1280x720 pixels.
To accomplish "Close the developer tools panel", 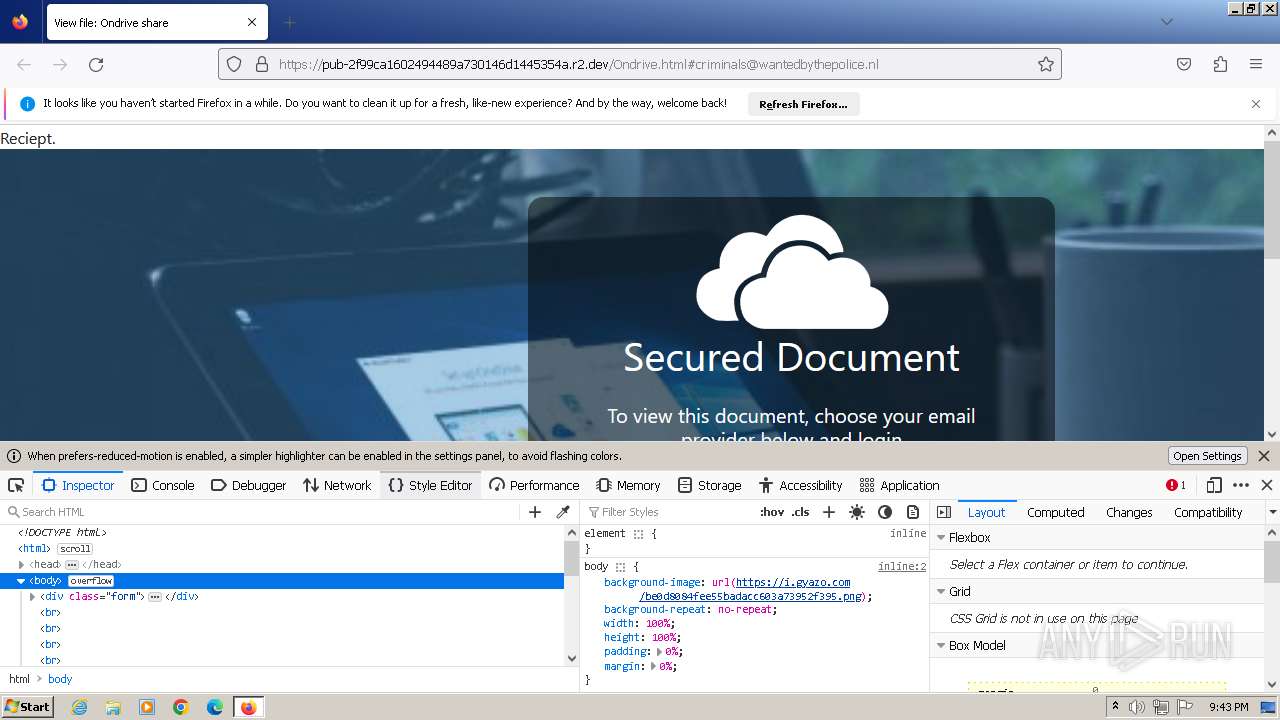I will pos(1267,485).
